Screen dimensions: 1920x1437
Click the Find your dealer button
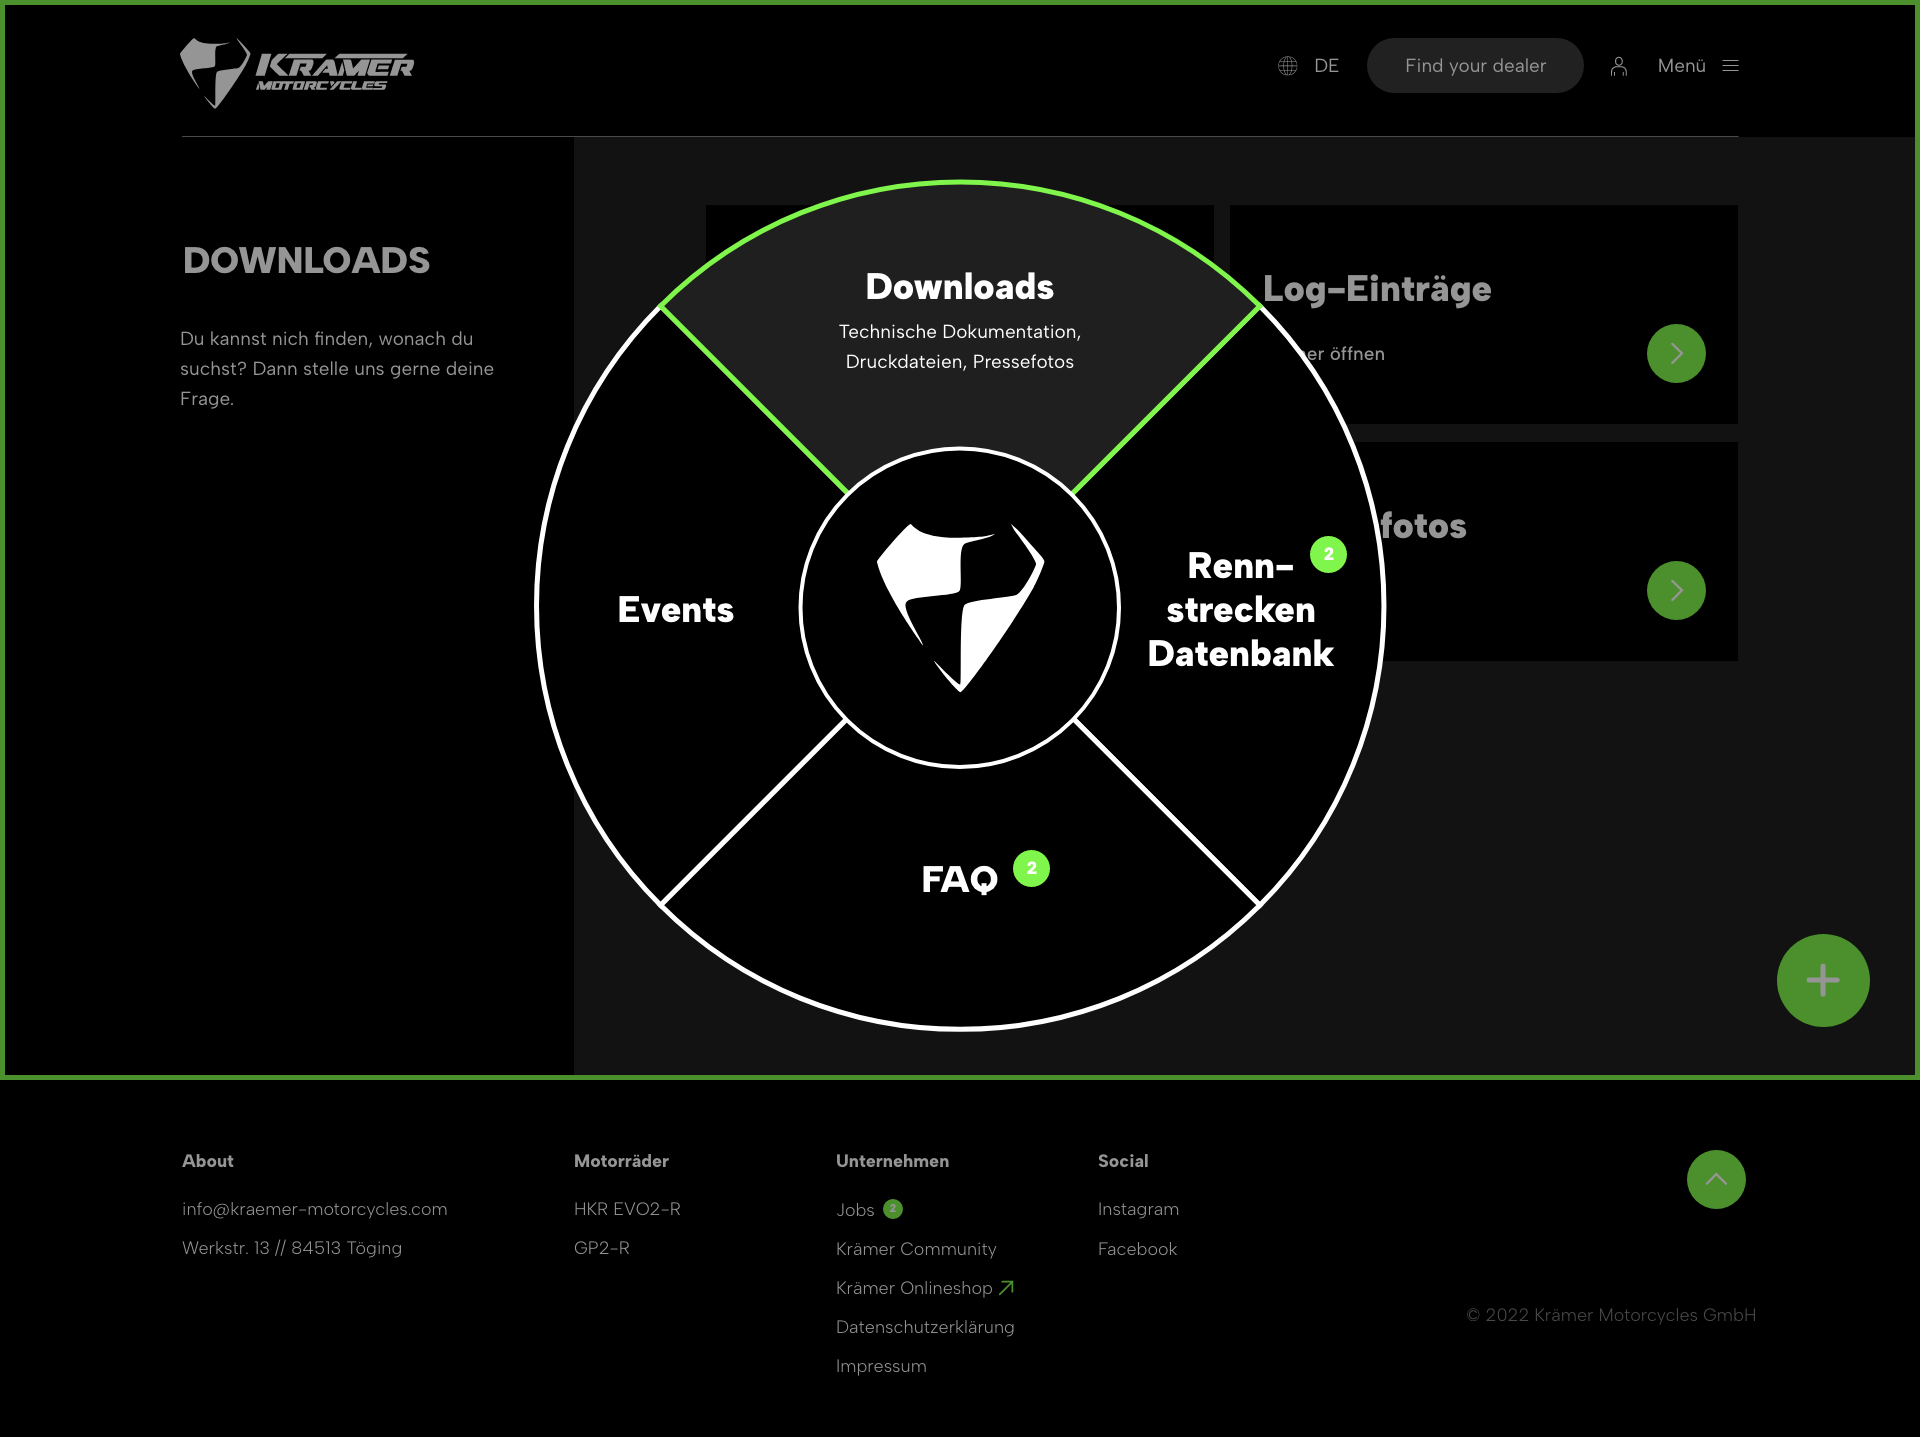pyautogui.click(x=1475, y=66)
